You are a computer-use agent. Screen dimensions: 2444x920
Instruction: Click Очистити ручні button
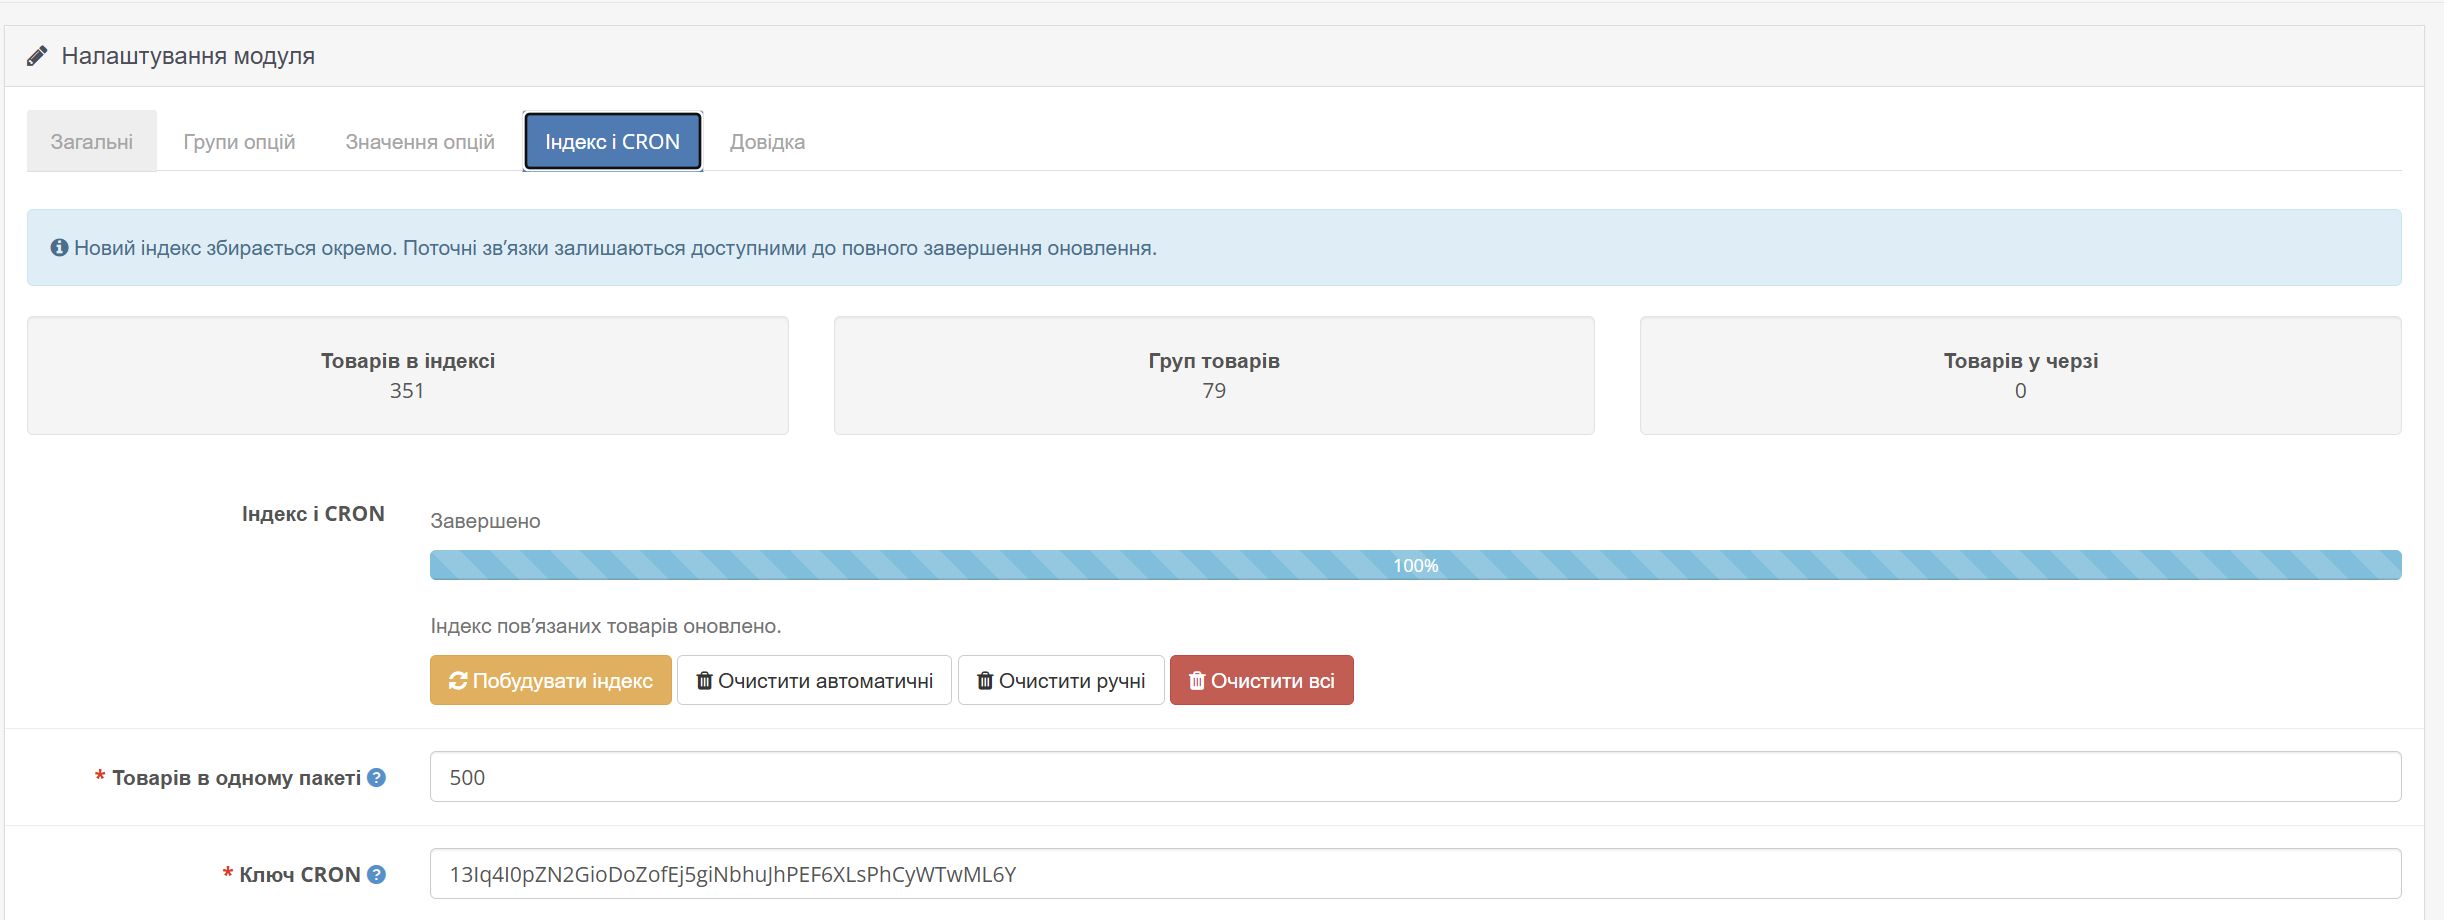click(1061, 681)
